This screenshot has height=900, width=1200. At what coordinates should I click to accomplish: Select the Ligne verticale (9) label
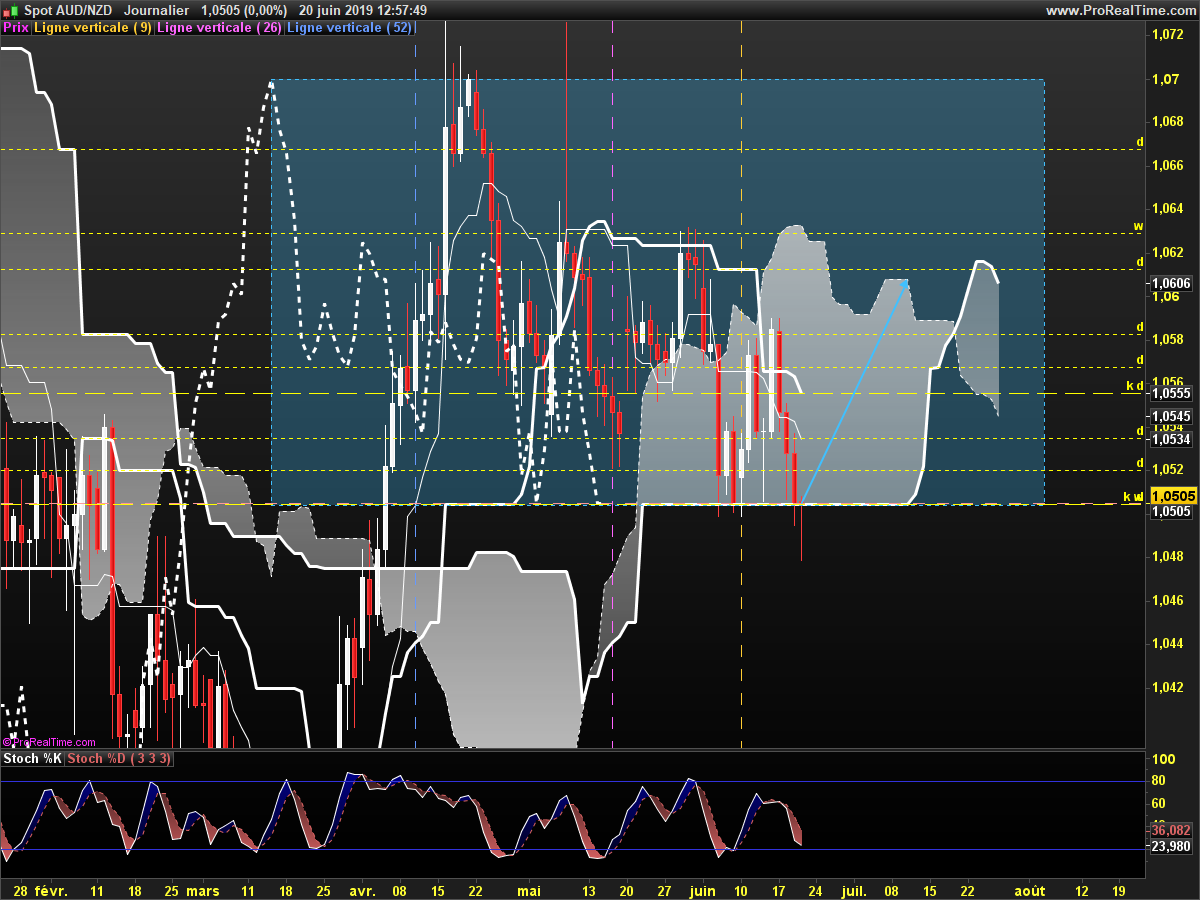point(93,28)
